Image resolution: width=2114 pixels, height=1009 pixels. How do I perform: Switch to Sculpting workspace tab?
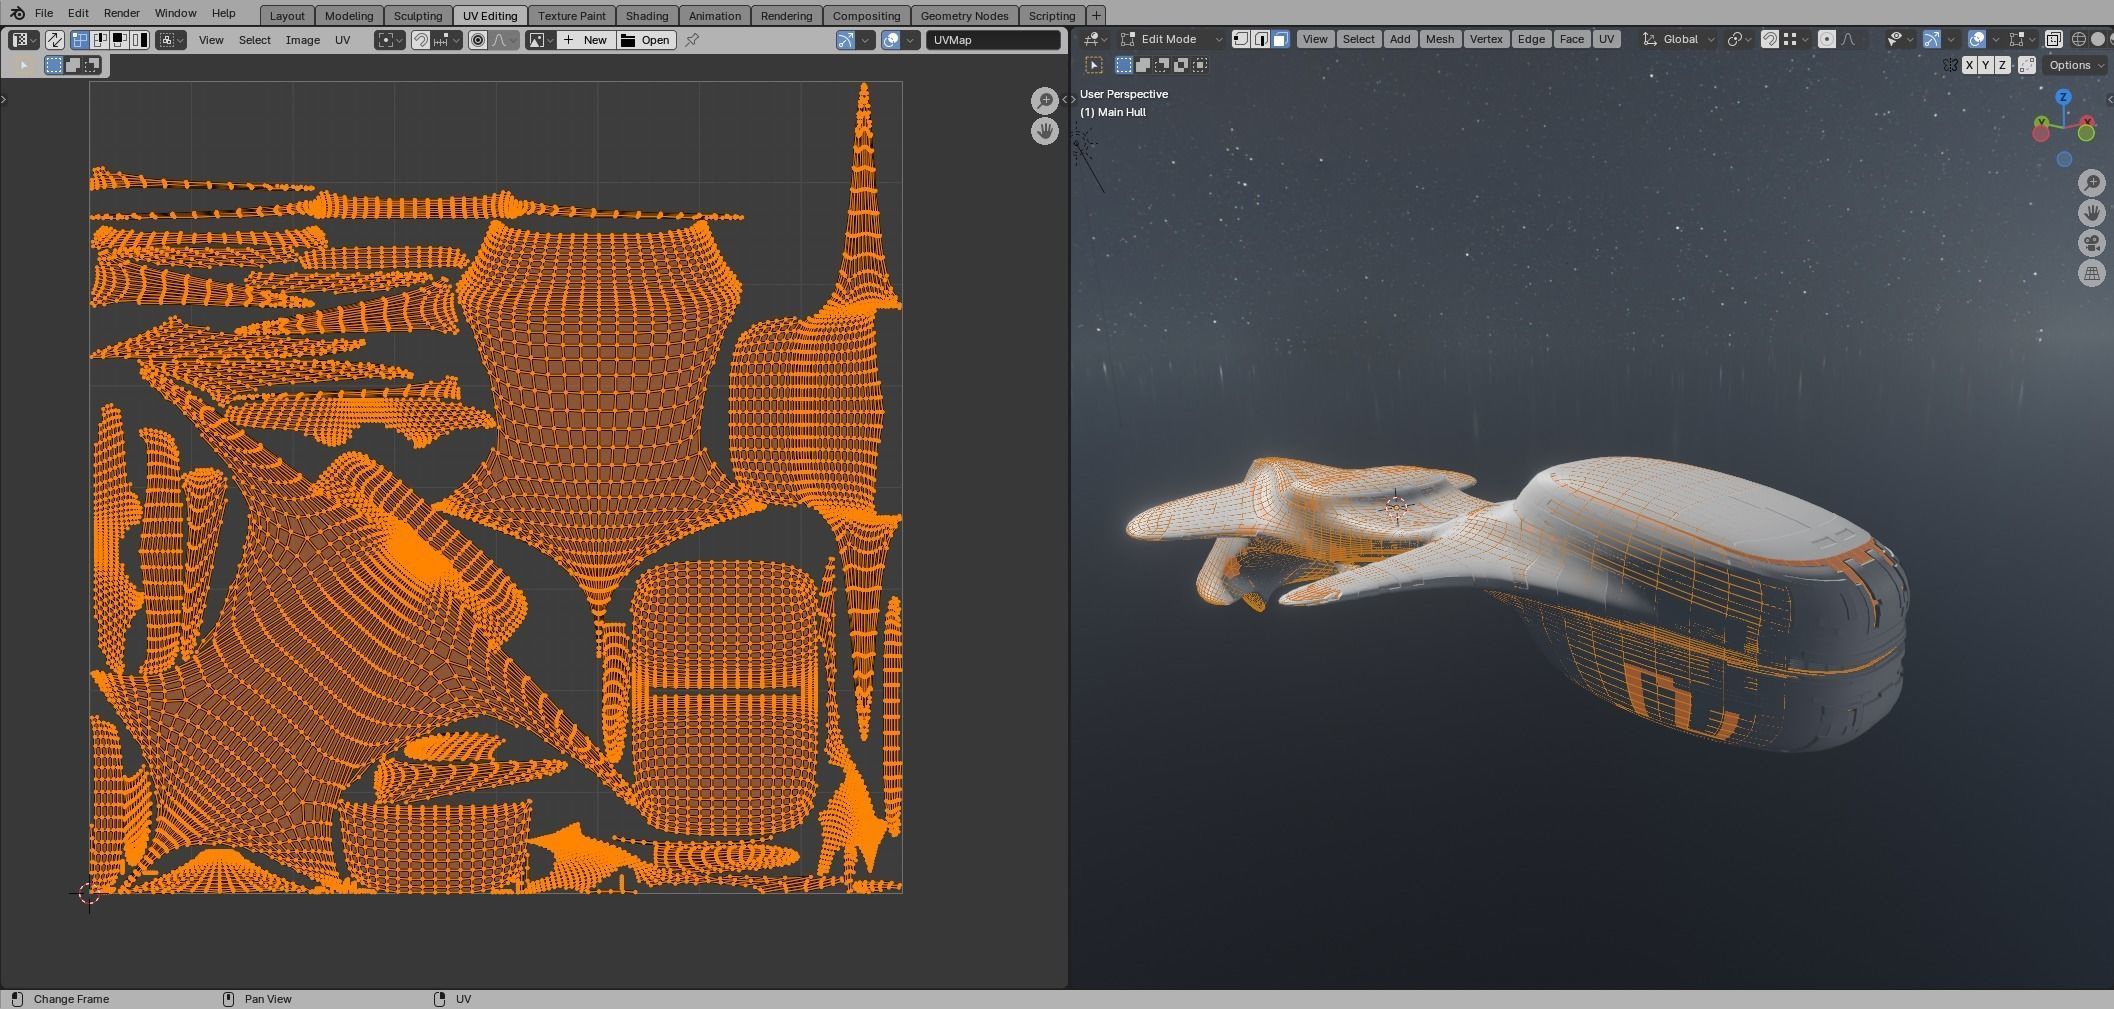(x=417, y=15)
